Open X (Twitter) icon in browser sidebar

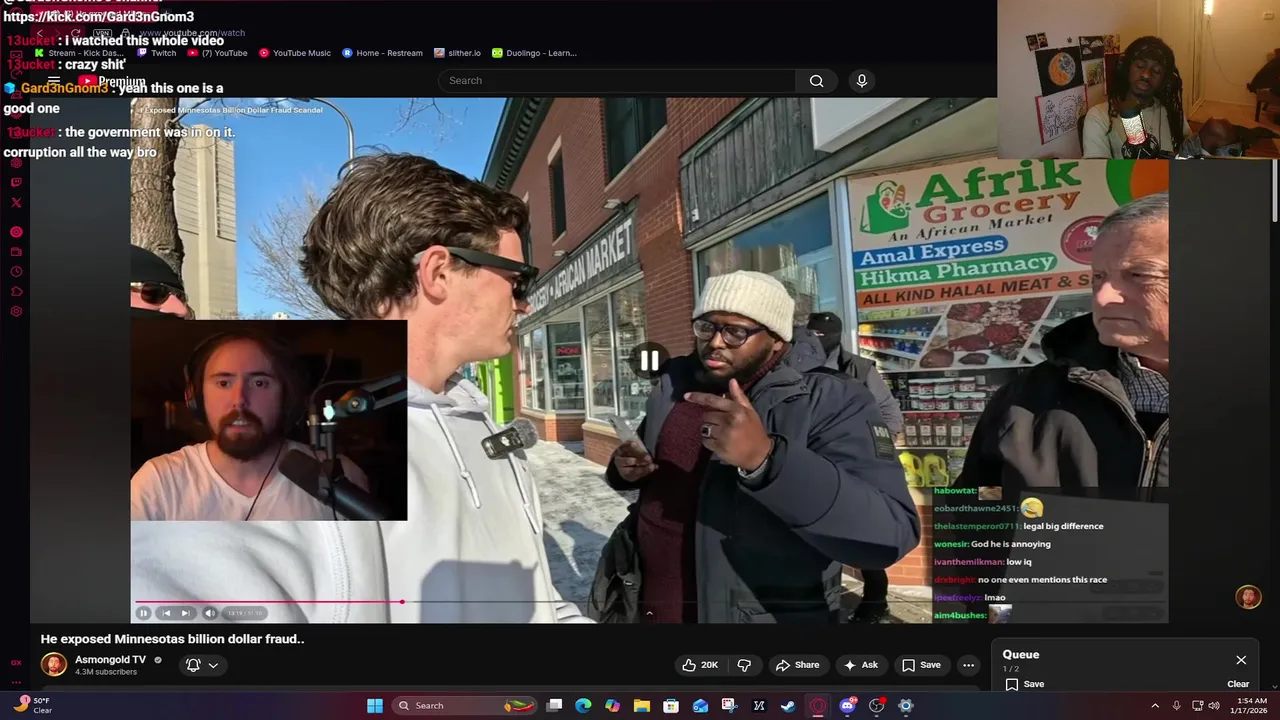(x=16, y=203)
